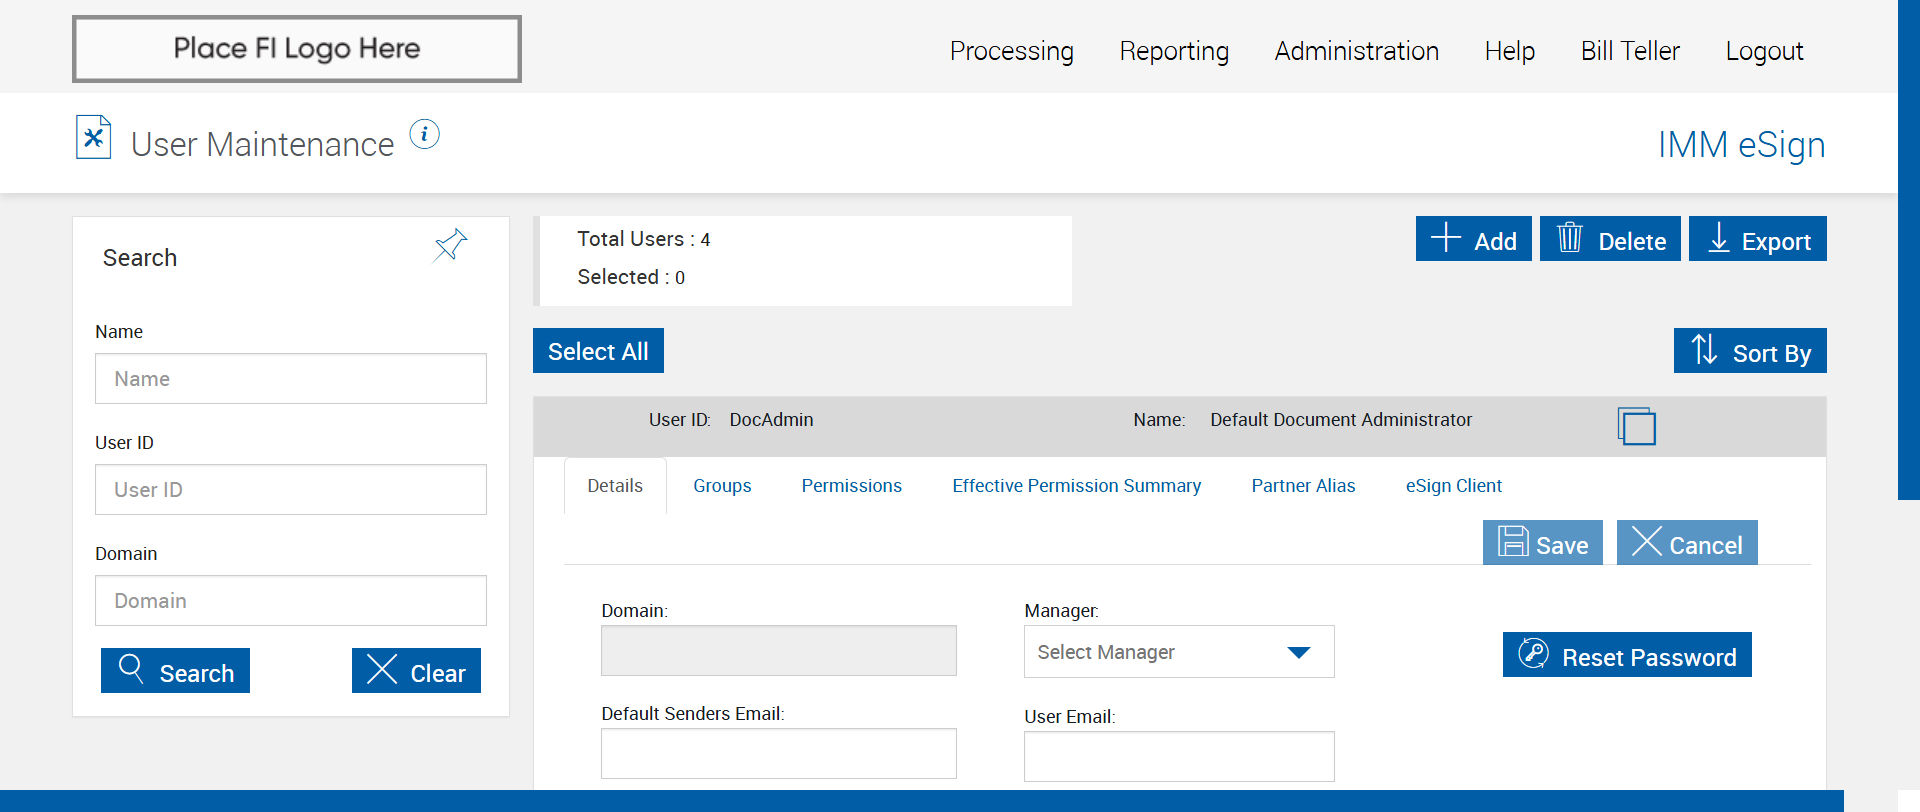This screenshot has height=812, width=1920.
Task: Click the pin icon in Search panel
Action: coord(450,244)
